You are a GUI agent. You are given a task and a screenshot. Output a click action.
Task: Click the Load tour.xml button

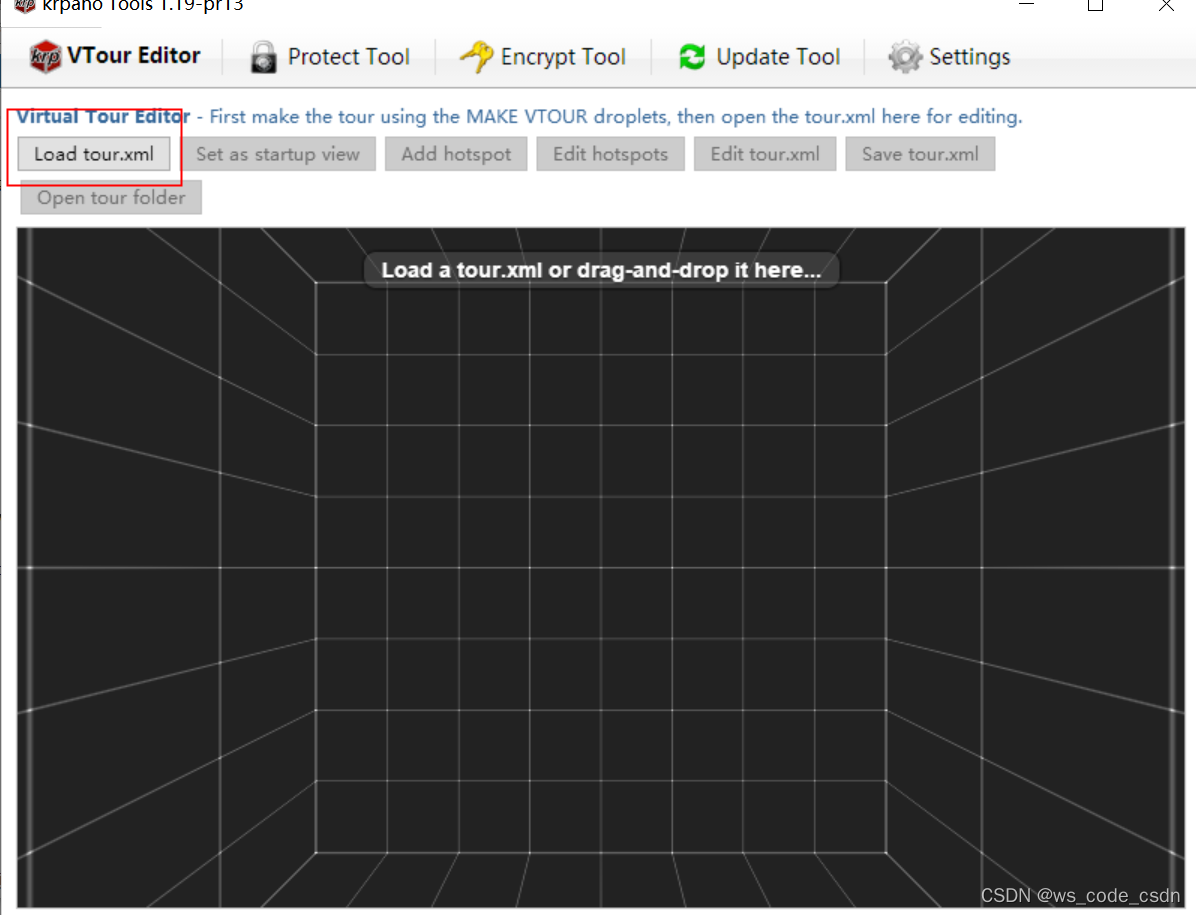coord(94,154)
